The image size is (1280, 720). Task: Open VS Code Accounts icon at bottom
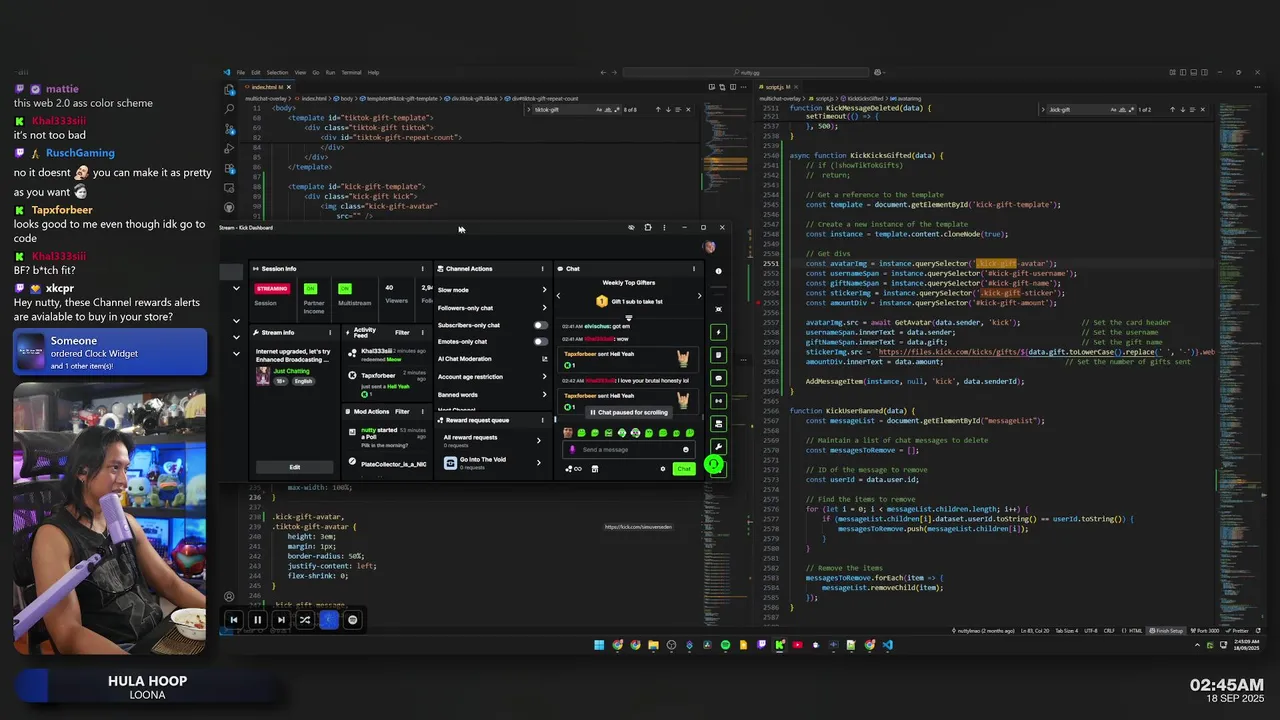point(229,597)
